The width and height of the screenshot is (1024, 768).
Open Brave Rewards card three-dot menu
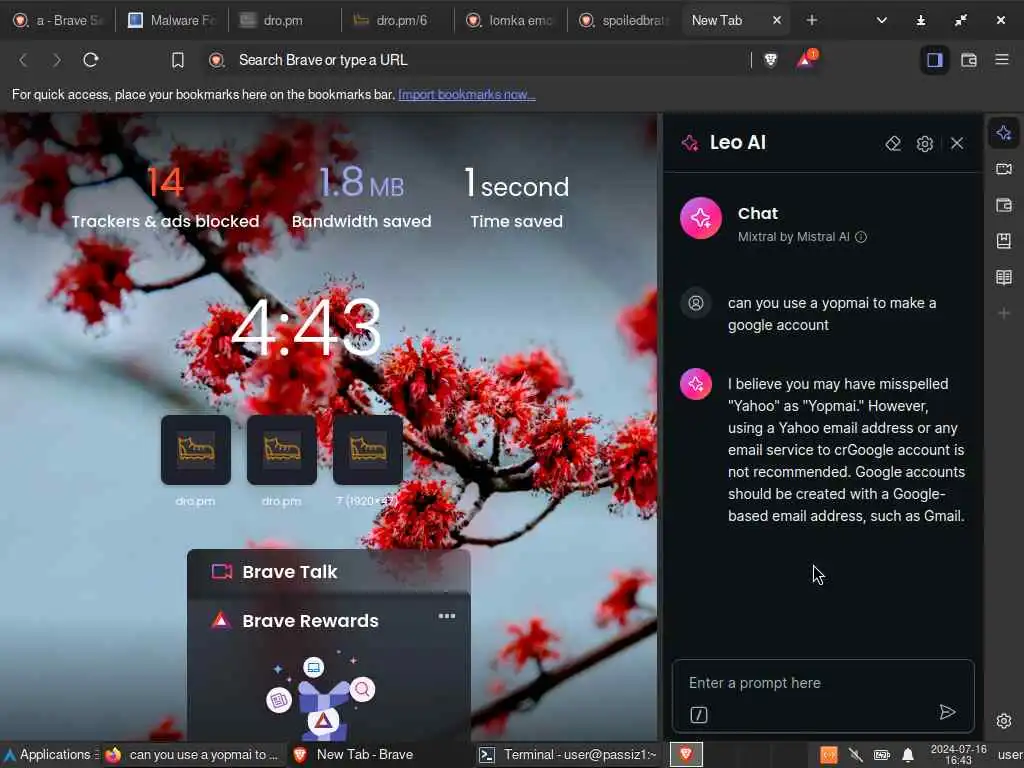[447, 616]
